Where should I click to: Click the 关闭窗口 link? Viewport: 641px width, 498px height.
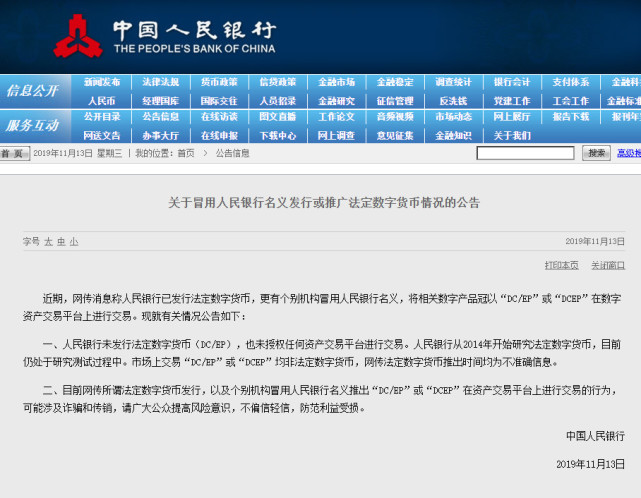(608, 266)
